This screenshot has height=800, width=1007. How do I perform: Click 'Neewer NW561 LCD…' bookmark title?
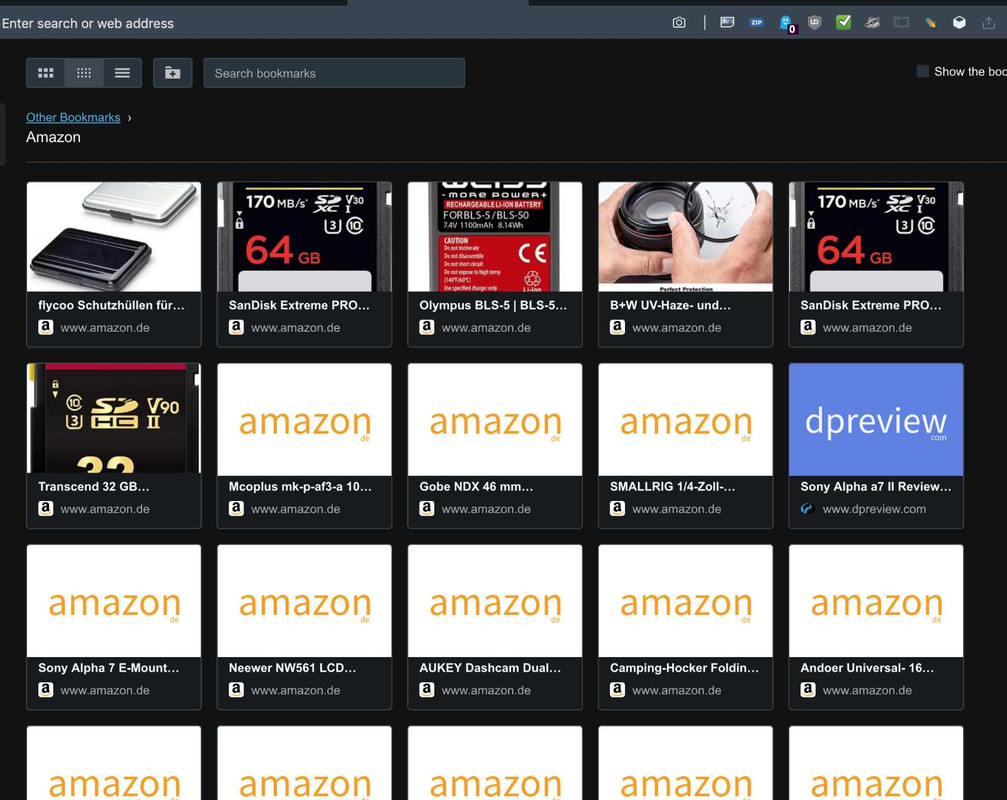click(292, 668)
